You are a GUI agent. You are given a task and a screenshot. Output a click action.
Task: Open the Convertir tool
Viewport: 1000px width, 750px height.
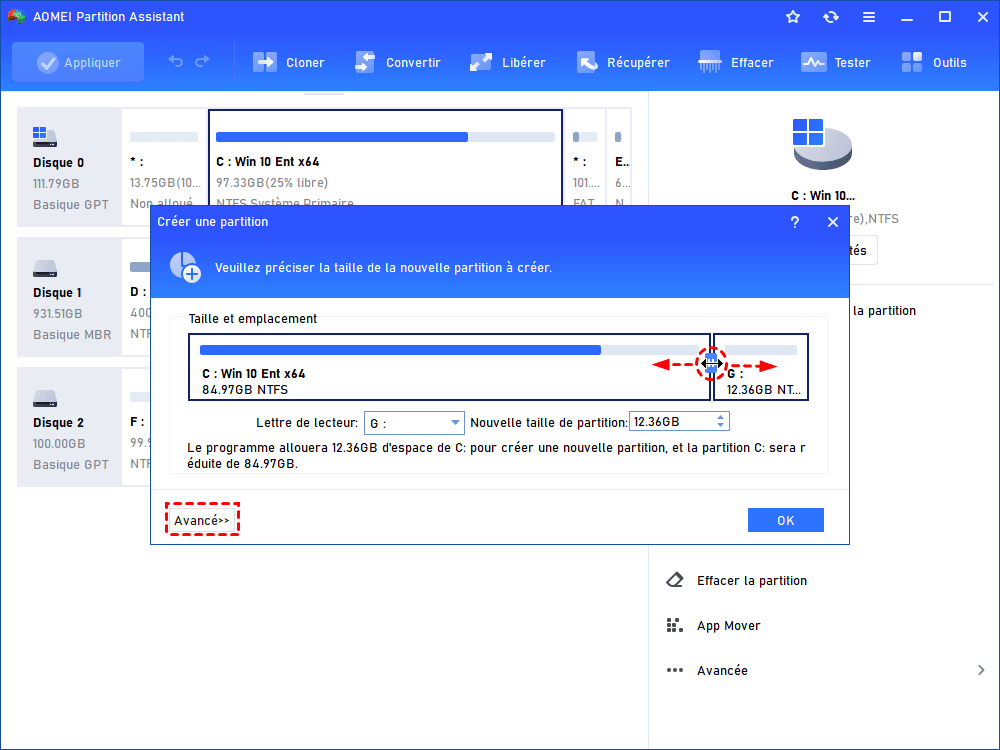(397, 62)
